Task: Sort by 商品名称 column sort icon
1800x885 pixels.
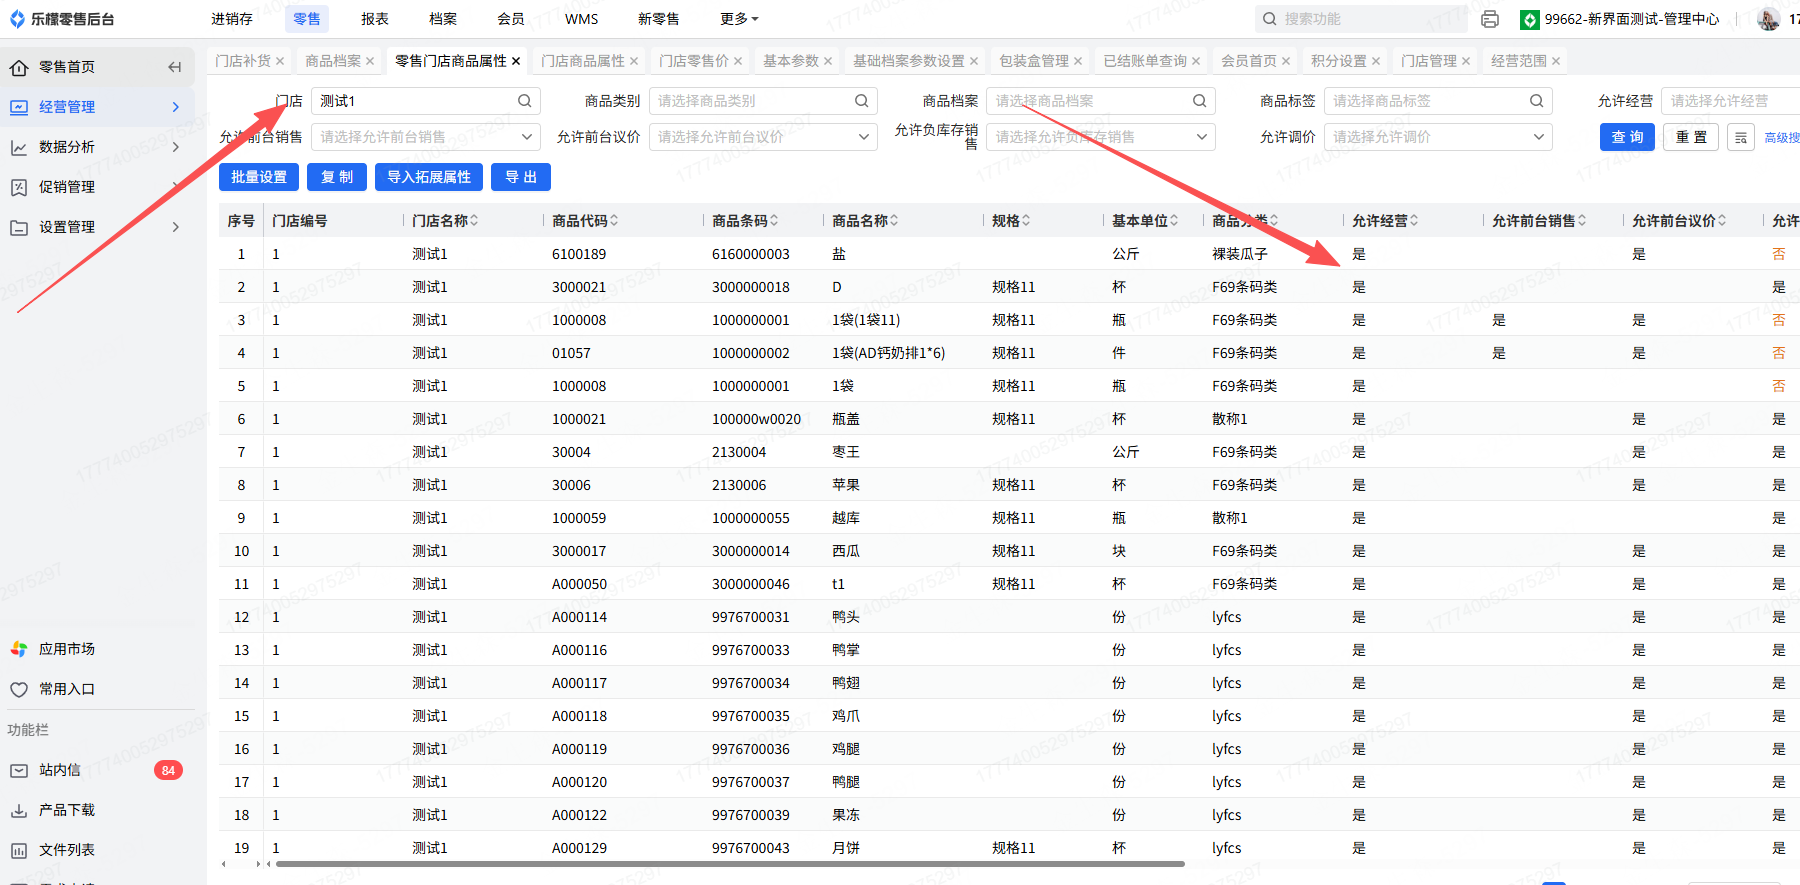Action: click(894, 221)
